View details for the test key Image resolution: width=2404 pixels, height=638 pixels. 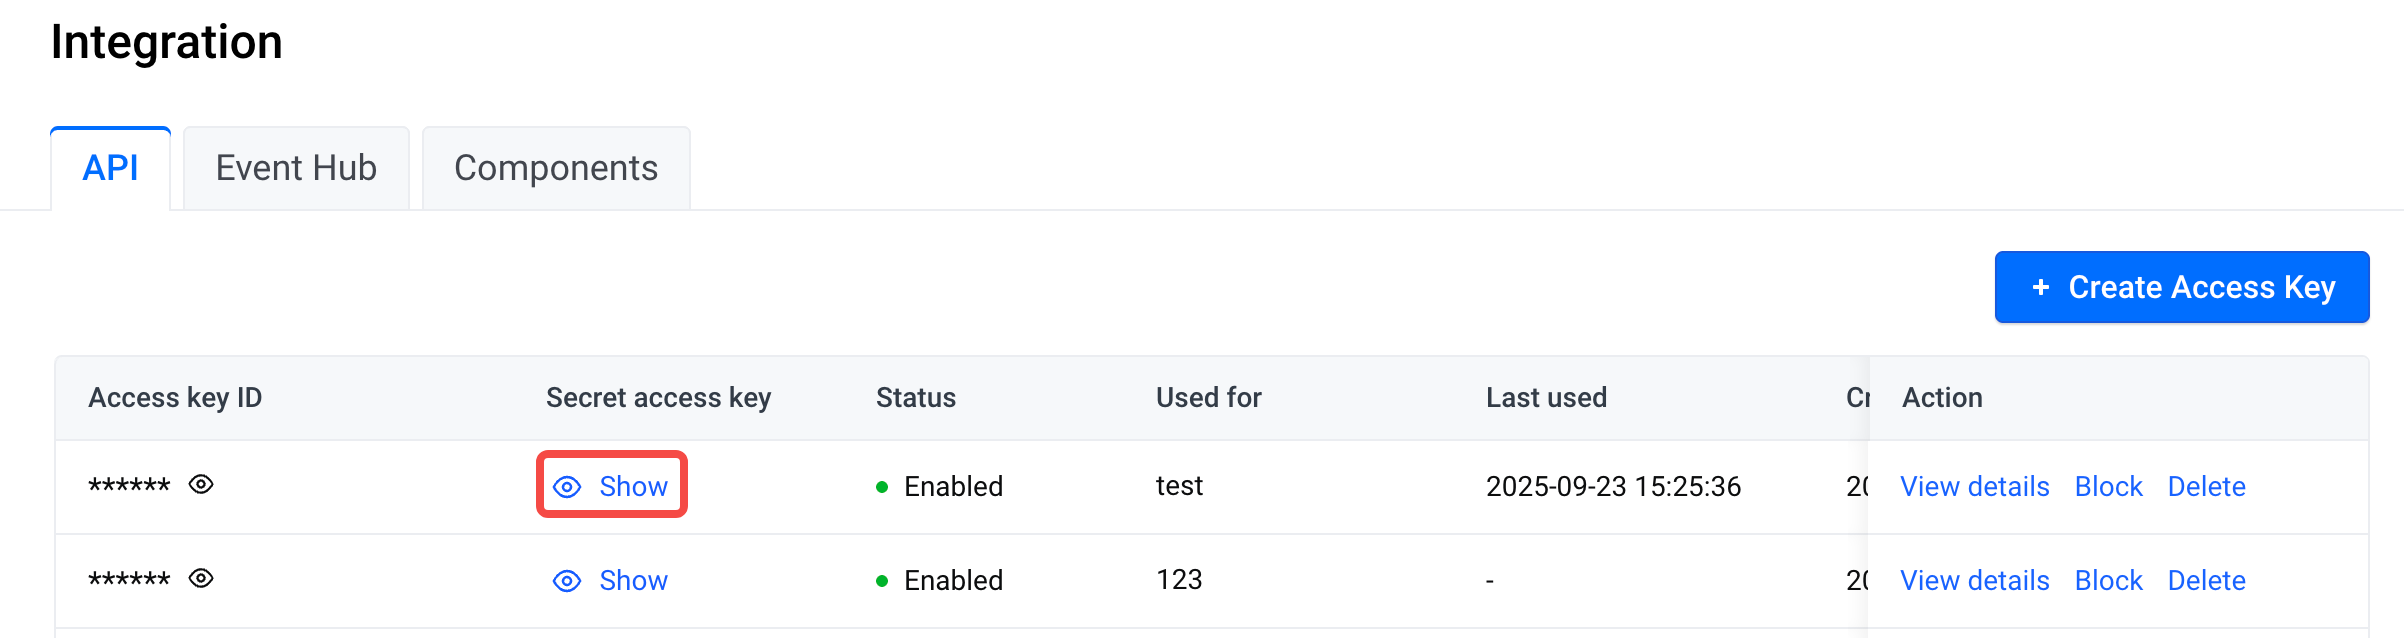point(1975,486)
